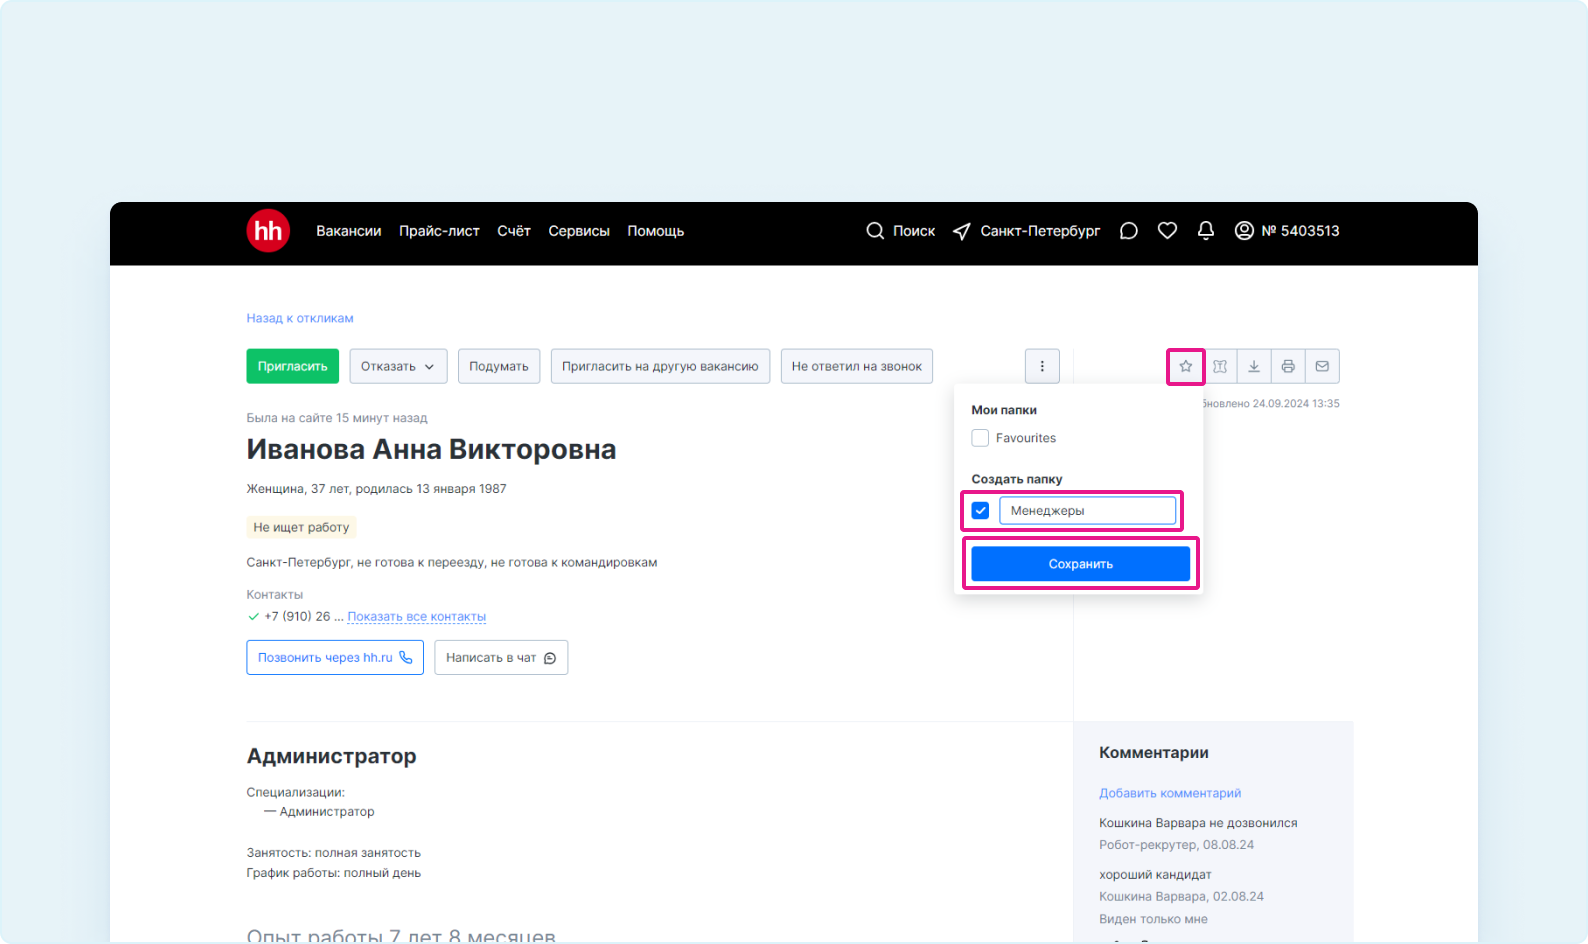
Task: Print the resume using printer icon
Action: pos(1288,366)
